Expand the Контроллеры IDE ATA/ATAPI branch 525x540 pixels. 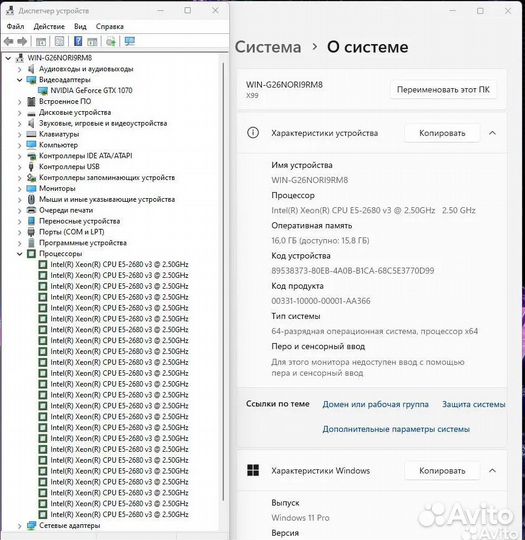[x=20, y=156]
